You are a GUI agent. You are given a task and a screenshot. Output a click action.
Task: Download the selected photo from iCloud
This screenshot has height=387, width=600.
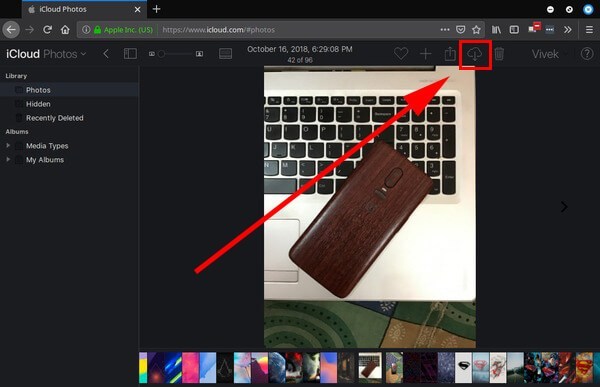point(474,54)
